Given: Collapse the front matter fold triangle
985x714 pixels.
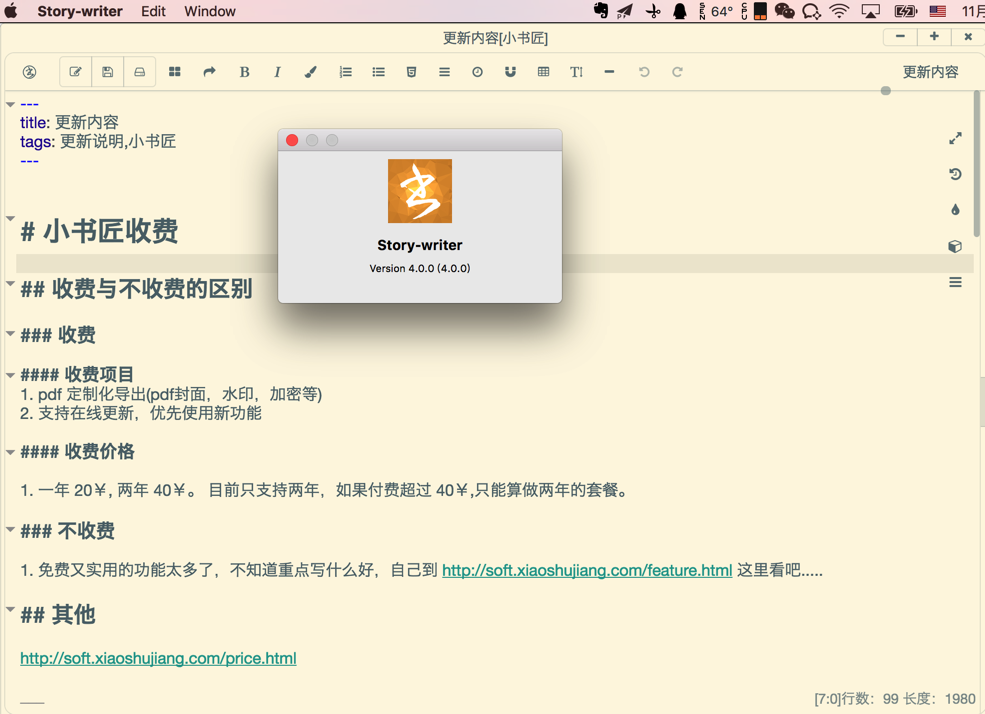Looking at the screenshot, I should 10,104.
